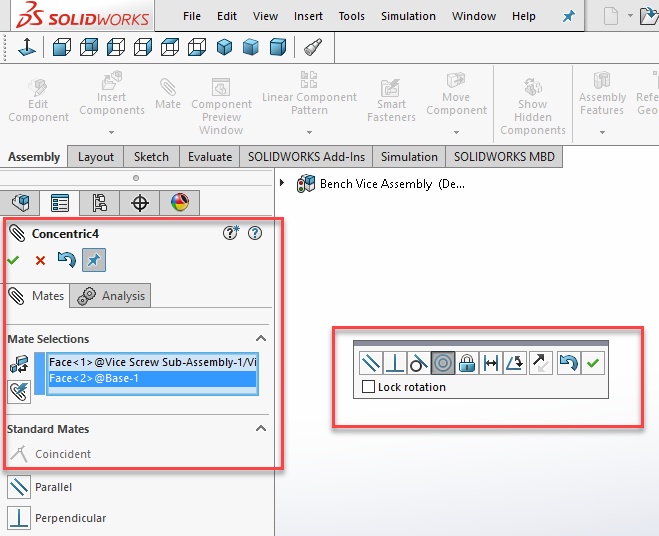This screenshot has height=536, width=659.
Task: Open Component Preview Window
Action: pos(221,106)
